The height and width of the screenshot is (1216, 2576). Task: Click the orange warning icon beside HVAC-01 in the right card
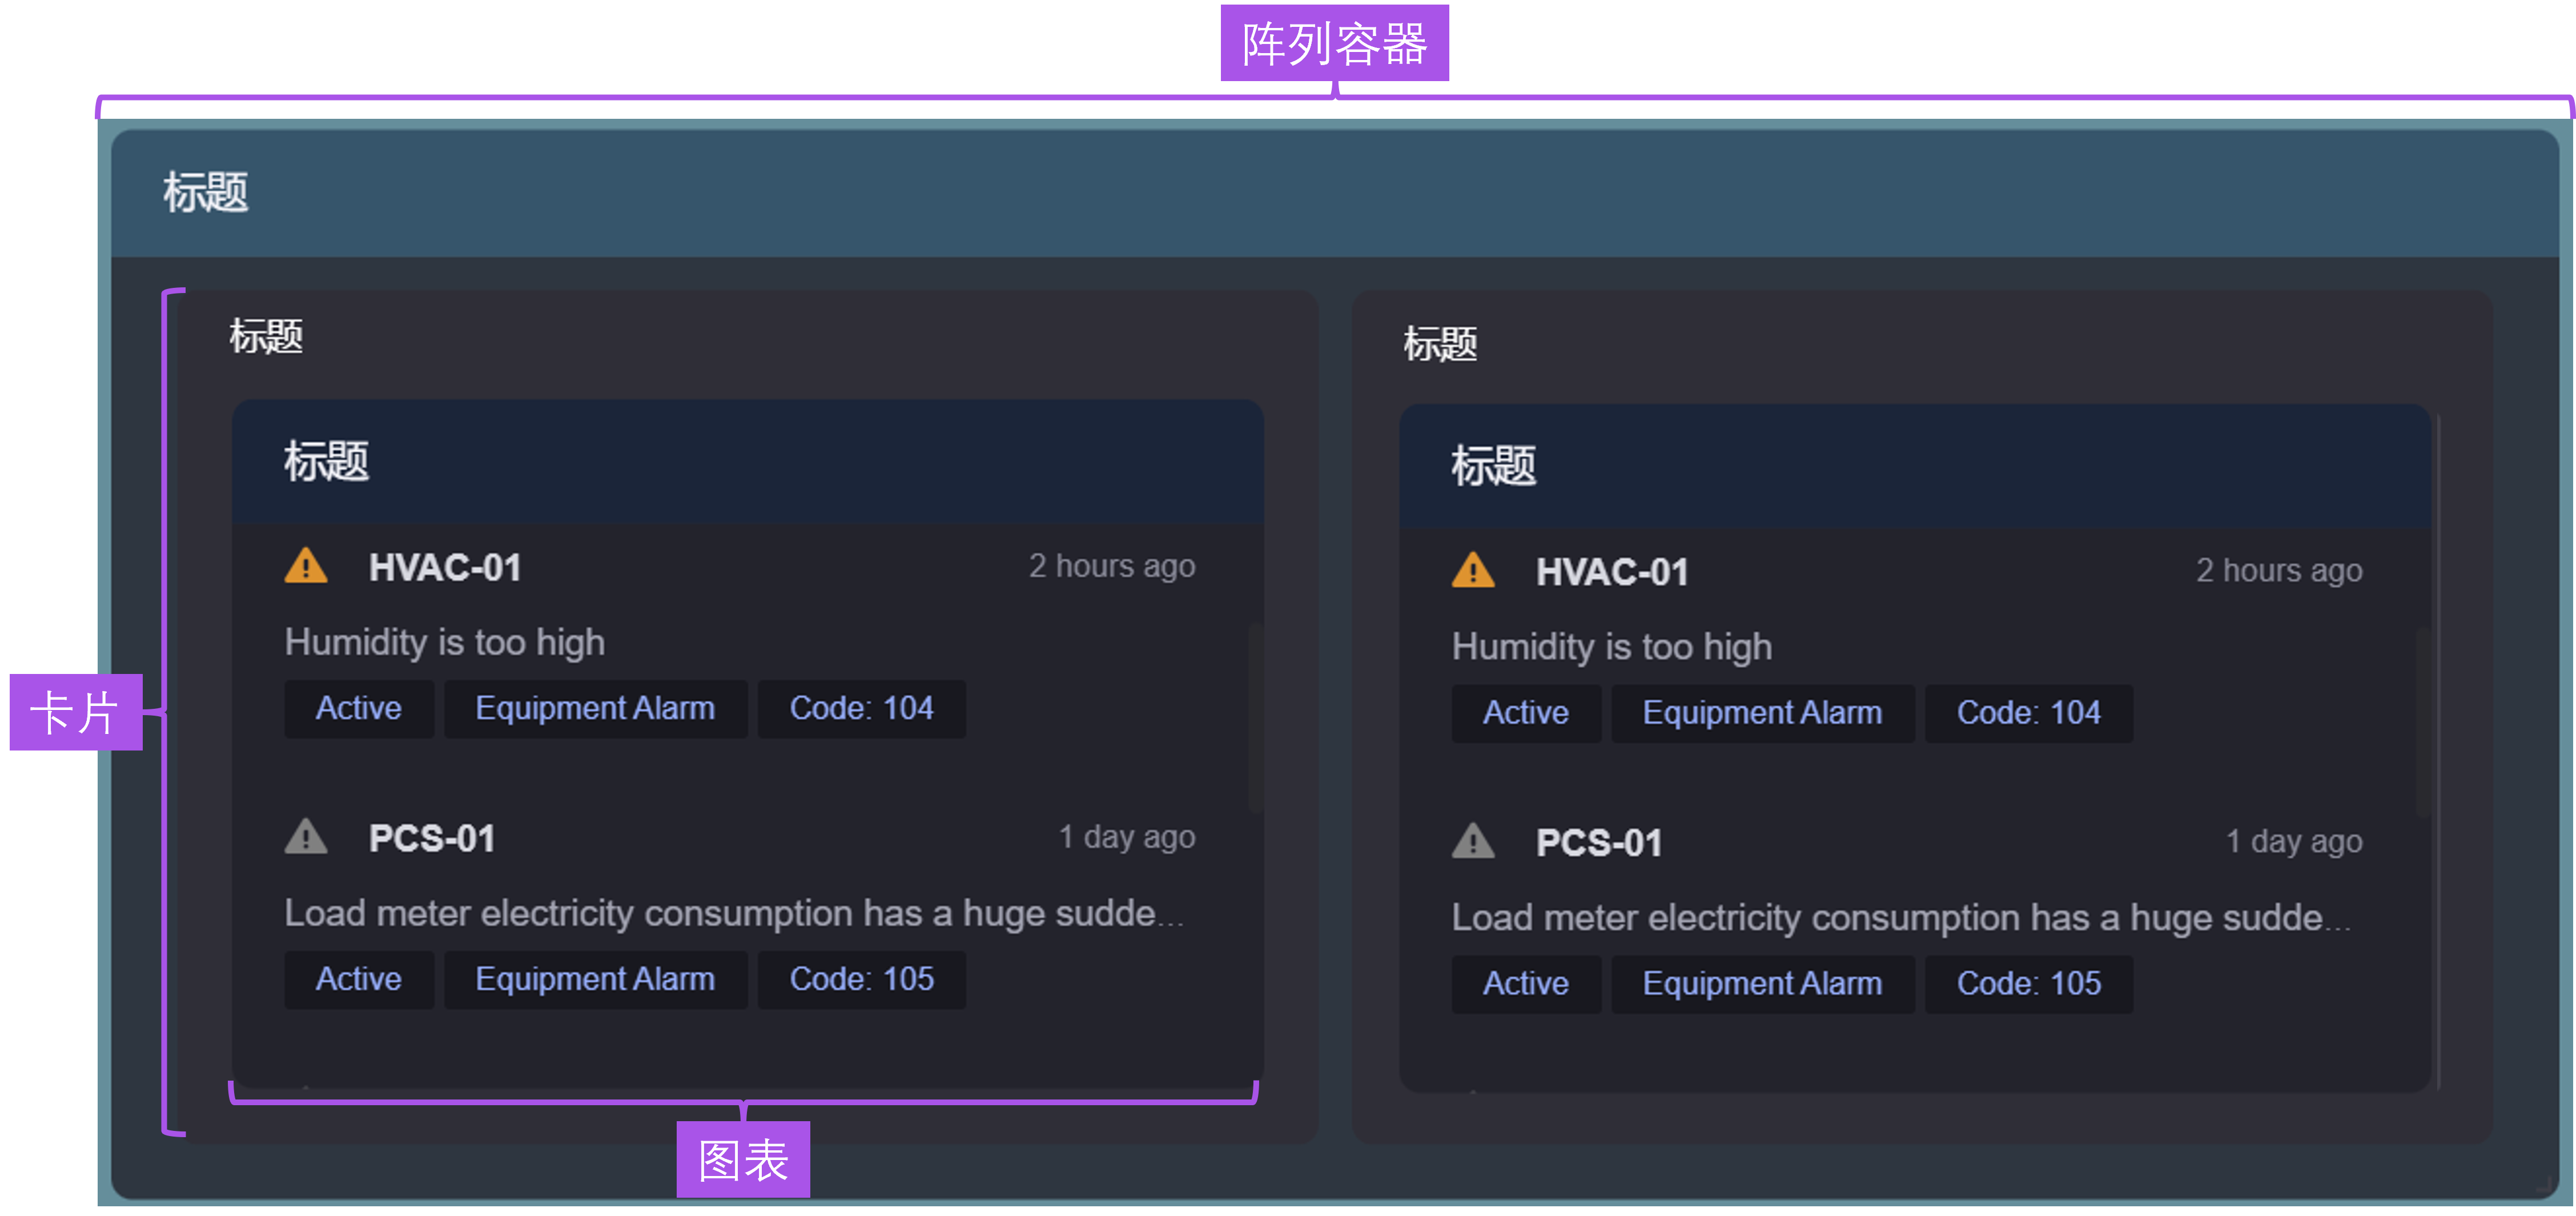click(x=1473, y=570)
